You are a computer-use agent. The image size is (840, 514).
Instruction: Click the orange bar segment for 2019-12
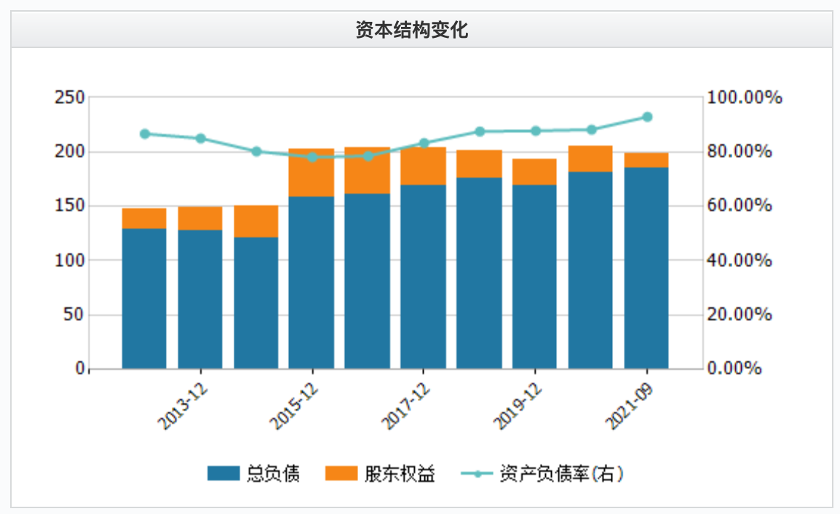[534, 171]
